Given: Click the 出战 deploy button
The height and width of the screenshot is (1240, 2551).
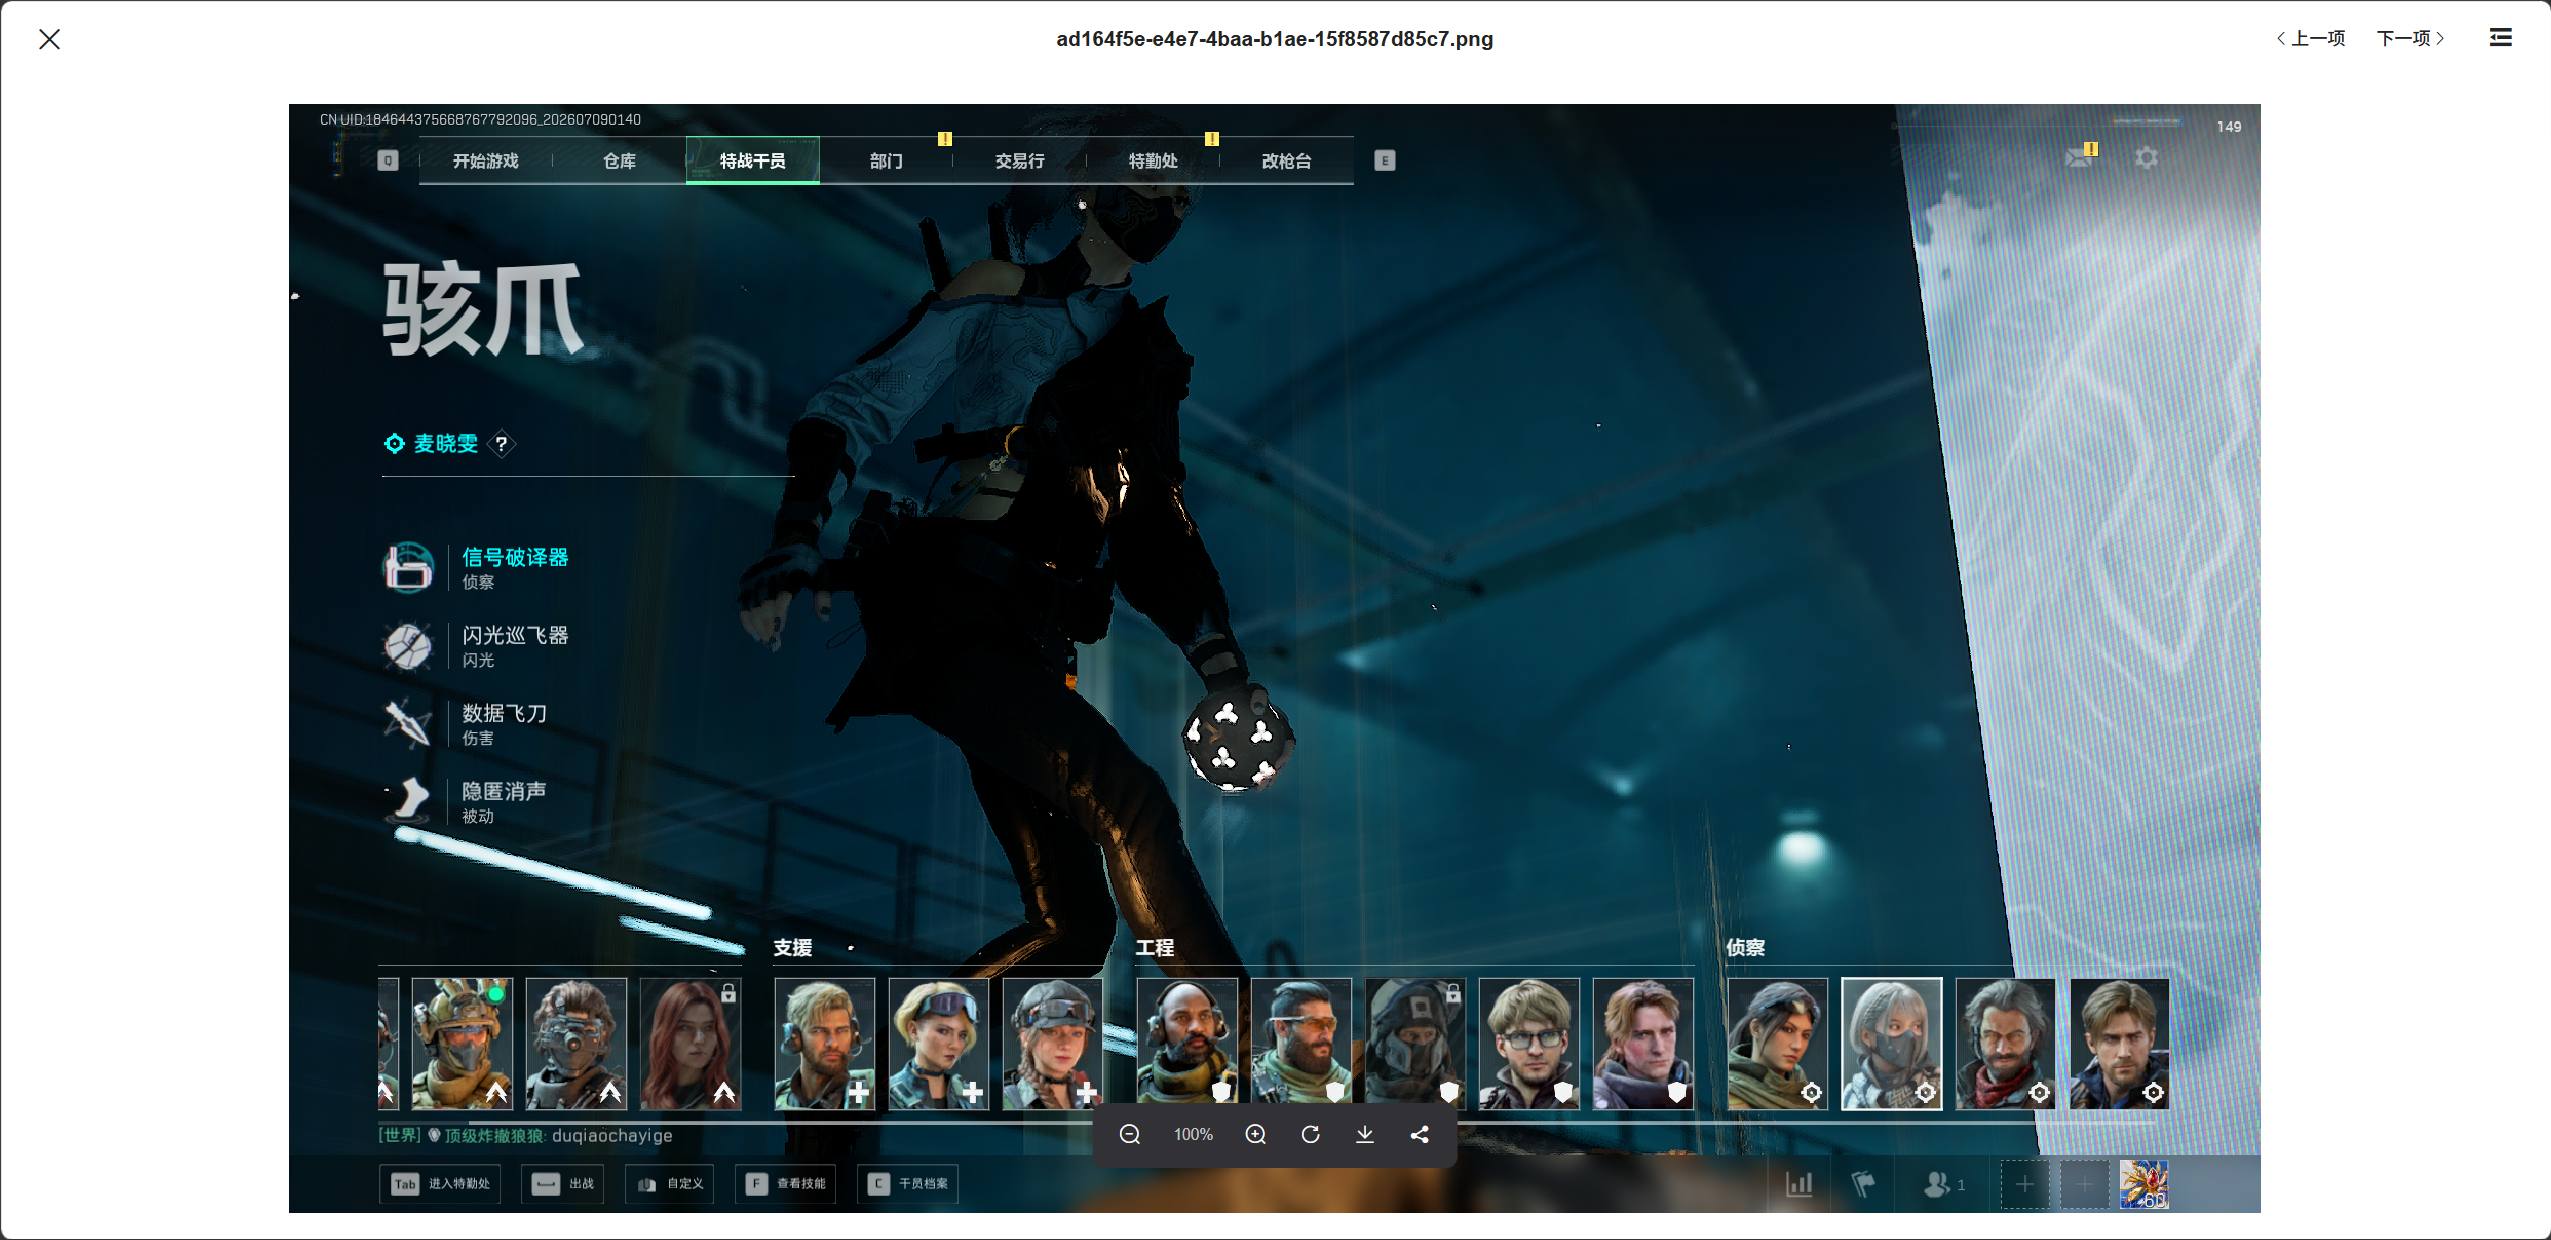Looking at the screenshot, I should [563, 1184].
